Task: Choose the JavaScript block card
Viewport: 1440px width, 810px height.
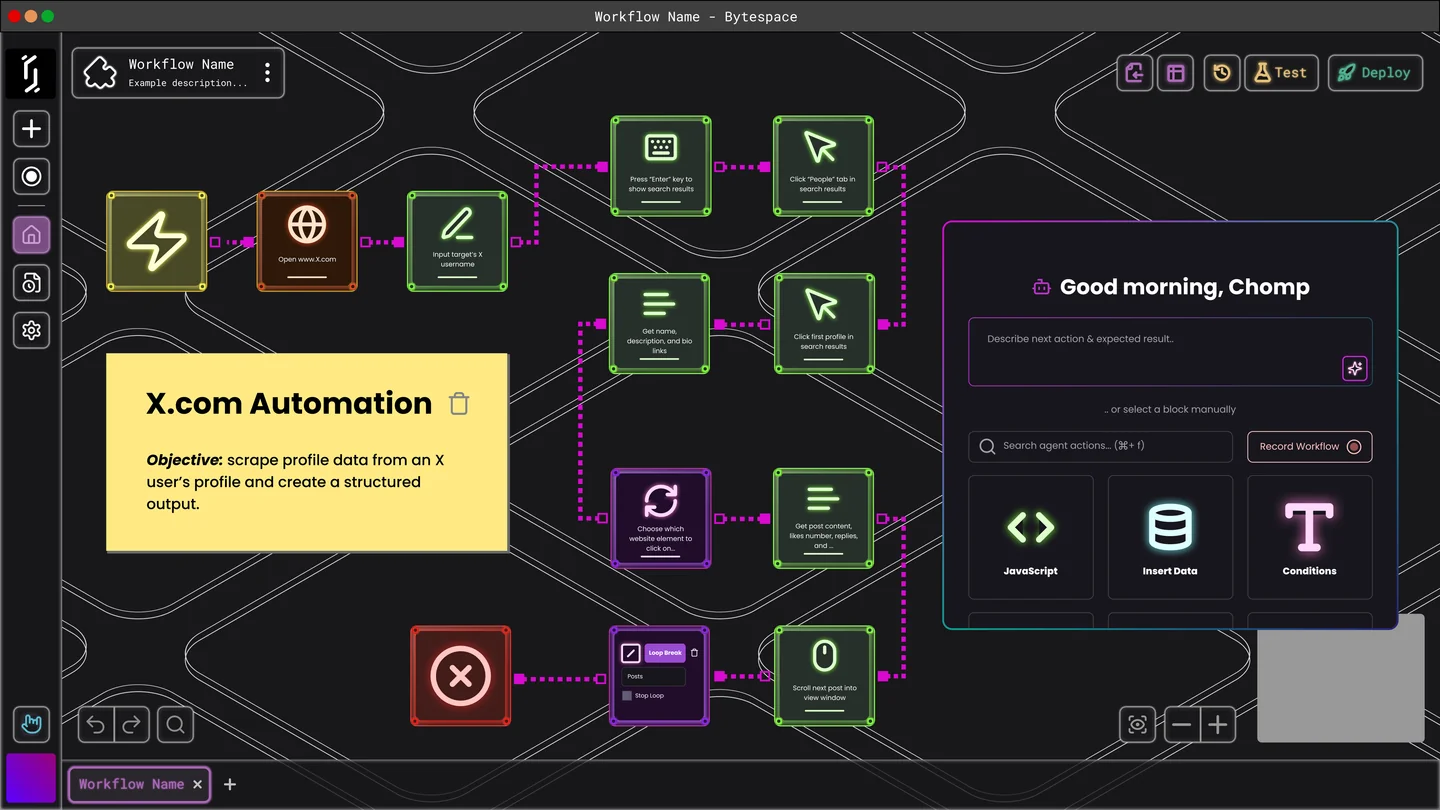Action: [1031, 537]
